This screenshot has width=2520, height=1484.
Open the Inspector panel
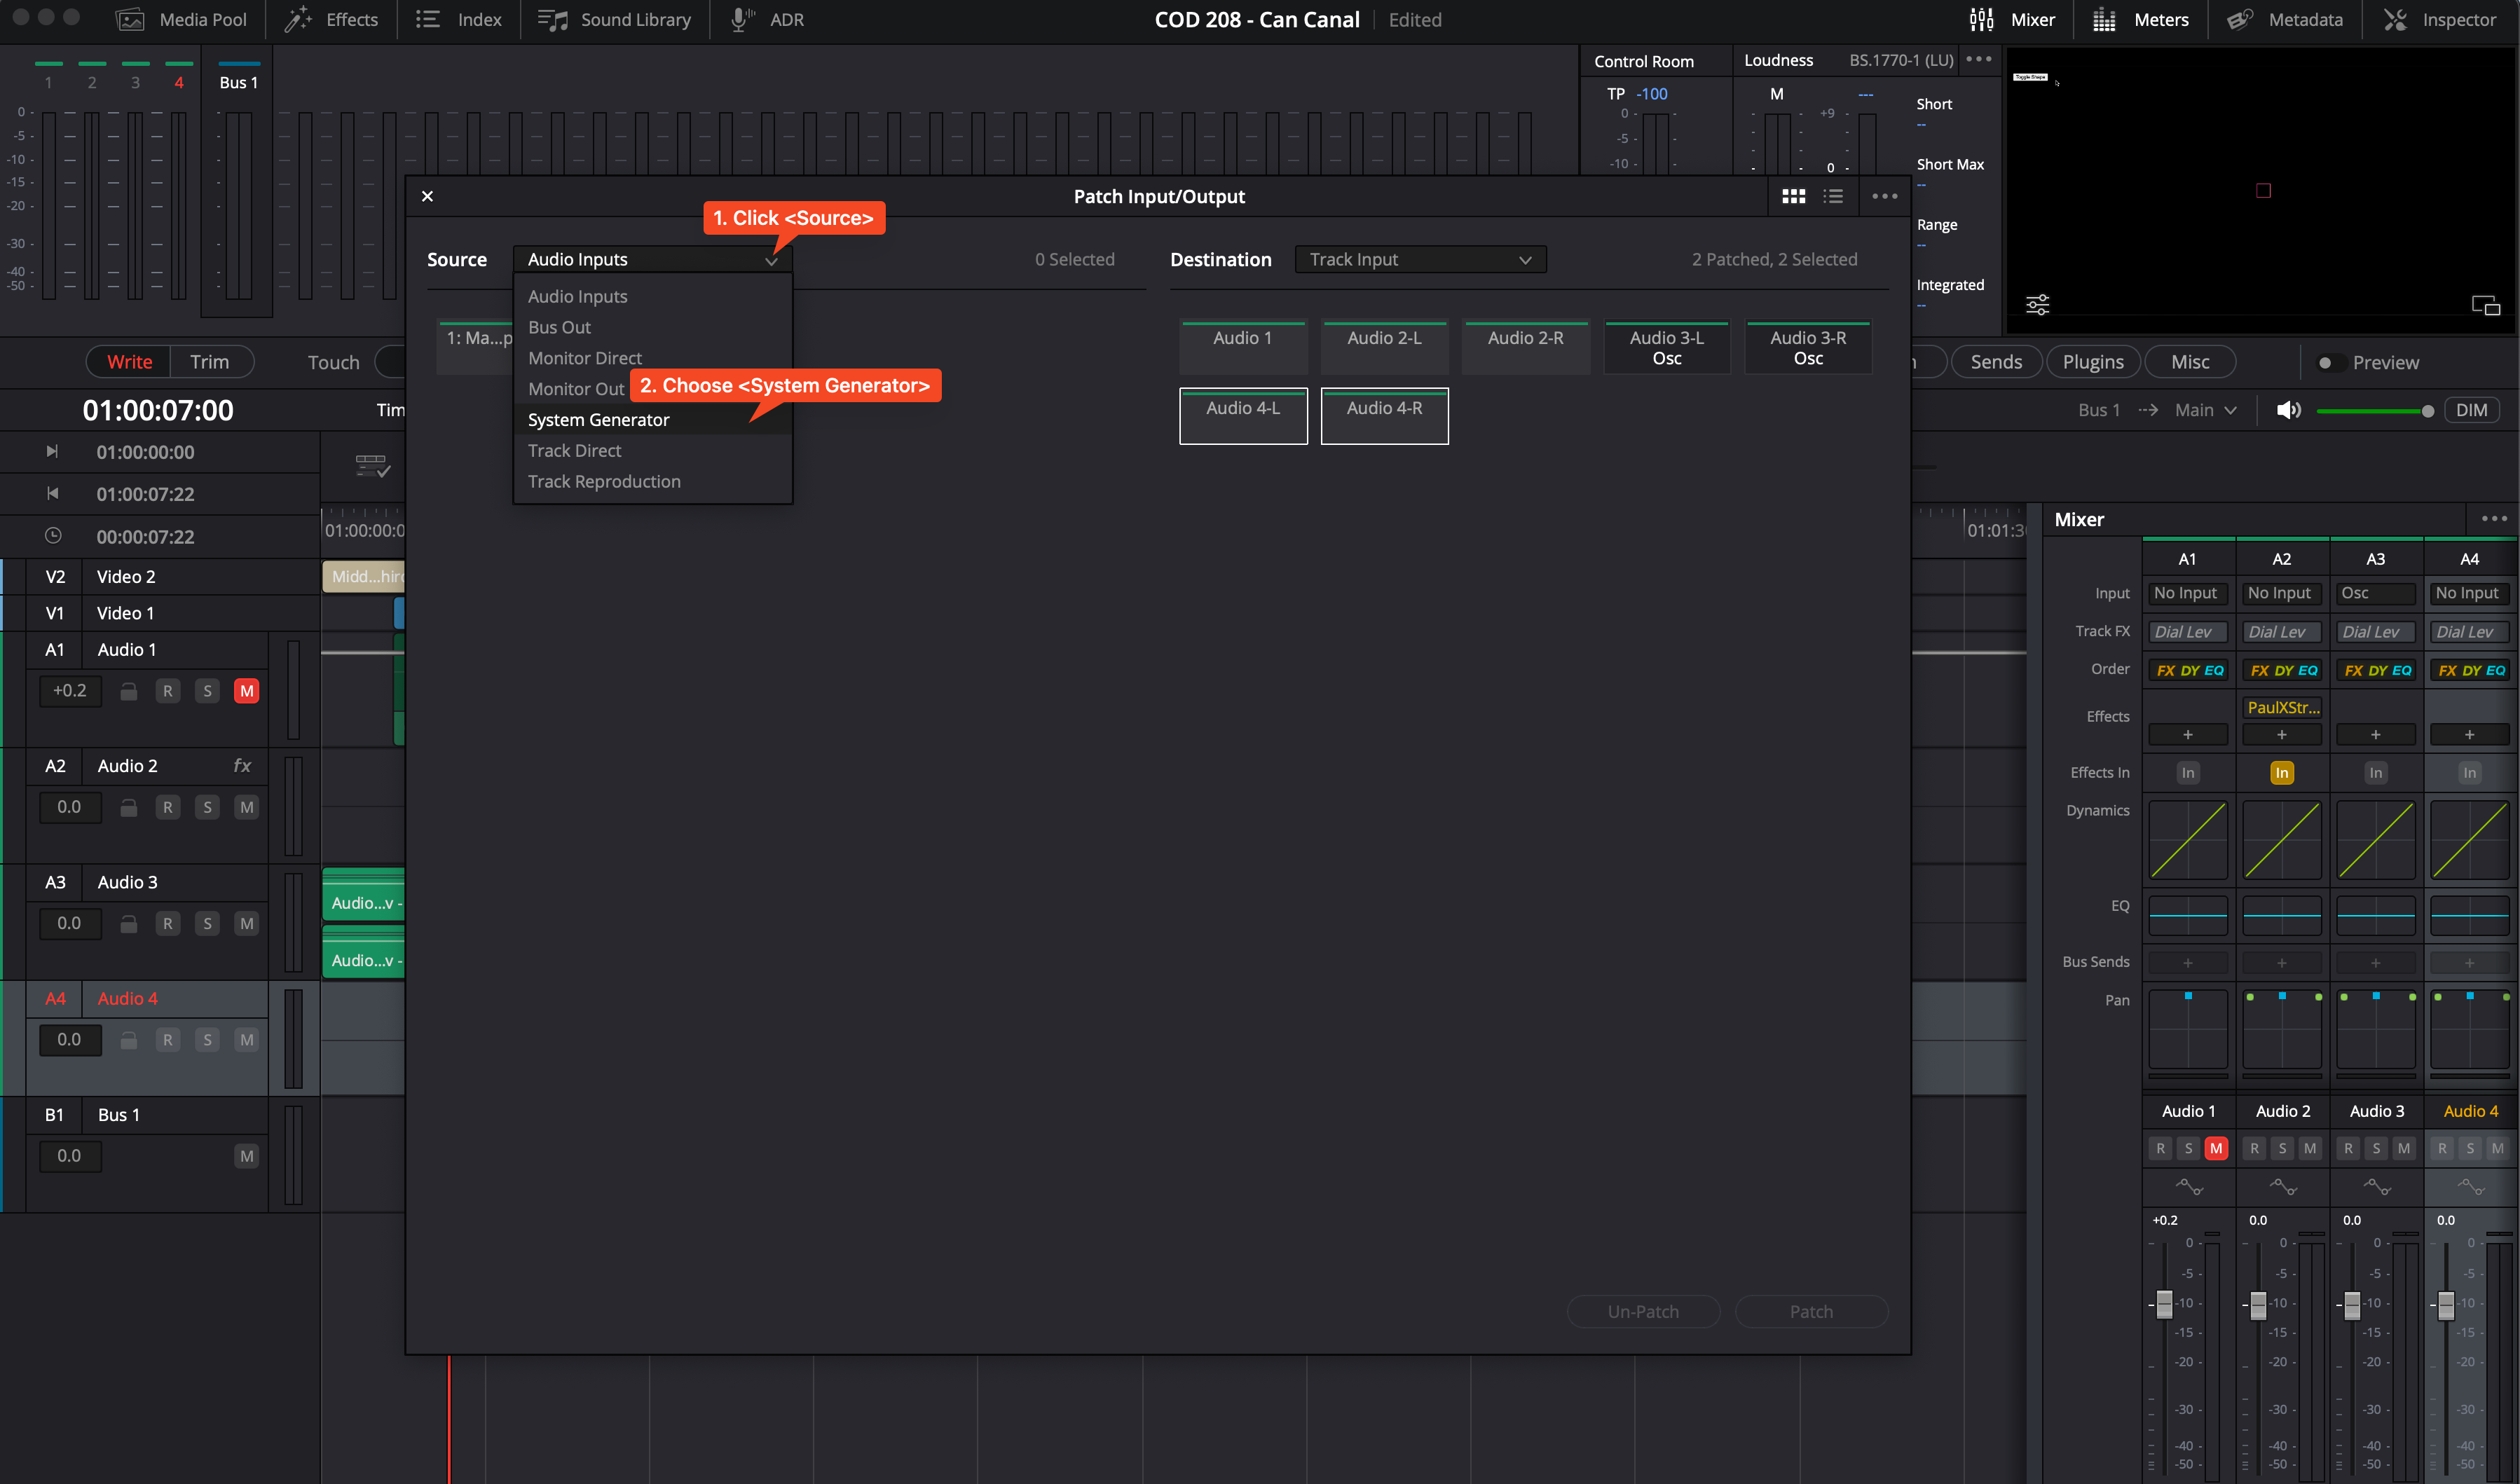2440,19
